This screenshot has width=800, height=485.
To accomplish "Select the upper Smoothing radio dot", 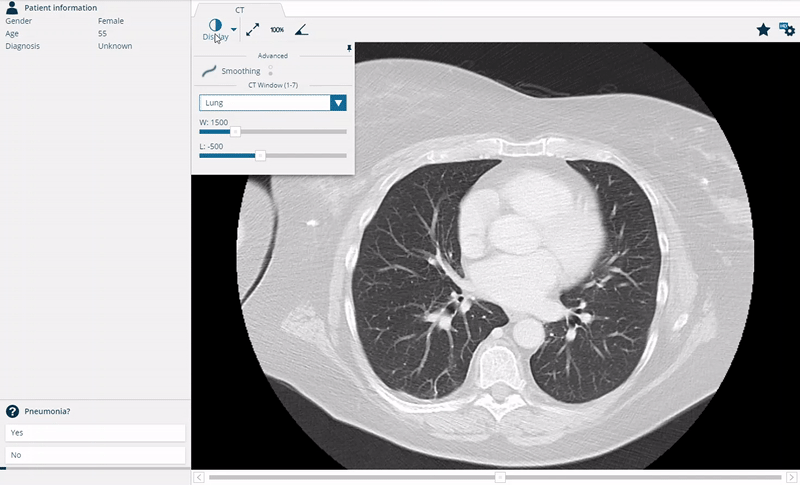I will point(270,67).
